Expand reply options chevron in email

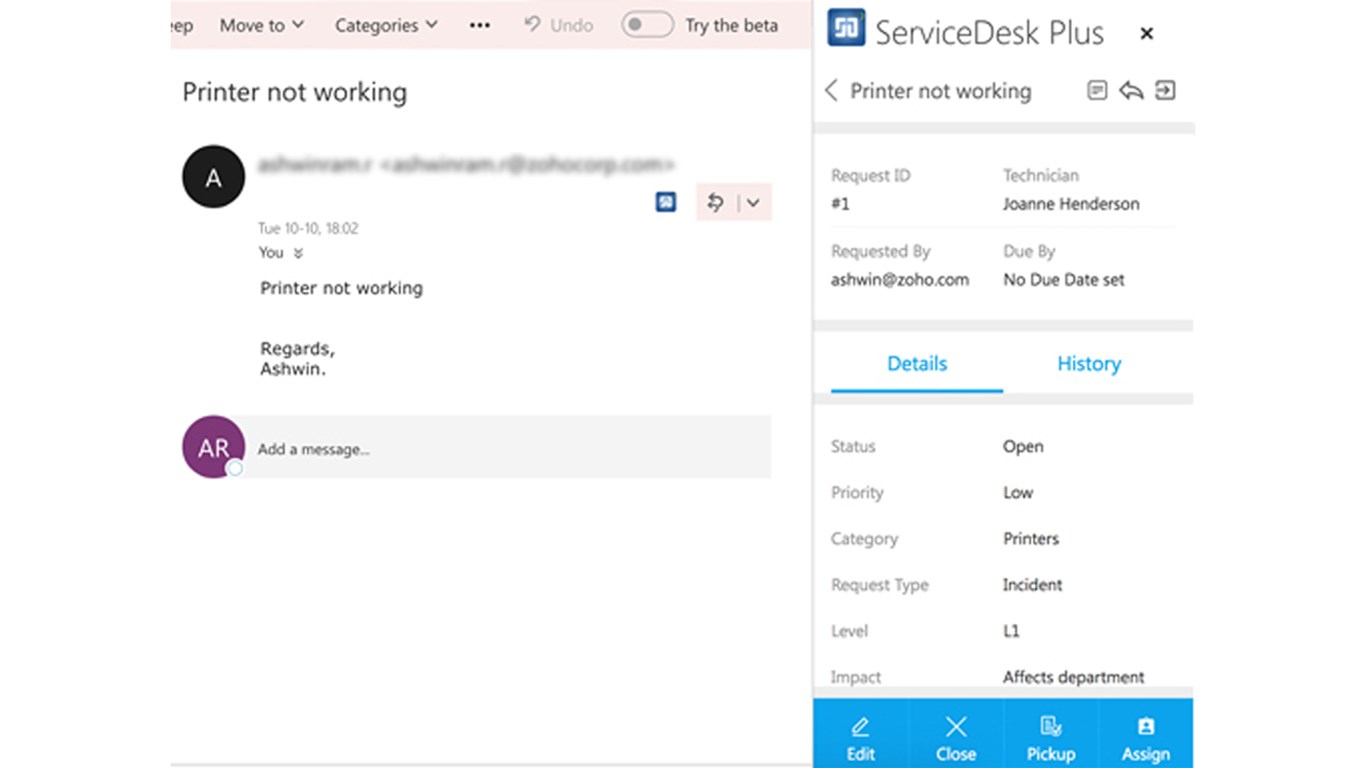coord(754,203)
